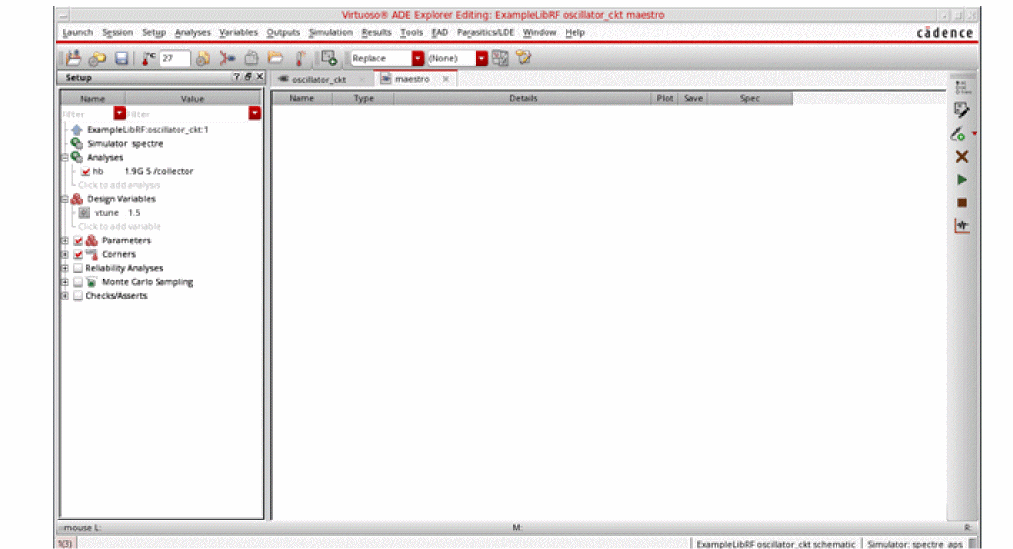The image size is (1013, 549).
Task: Click the open folder icon in the toolbar
Action: click(275, 58)
